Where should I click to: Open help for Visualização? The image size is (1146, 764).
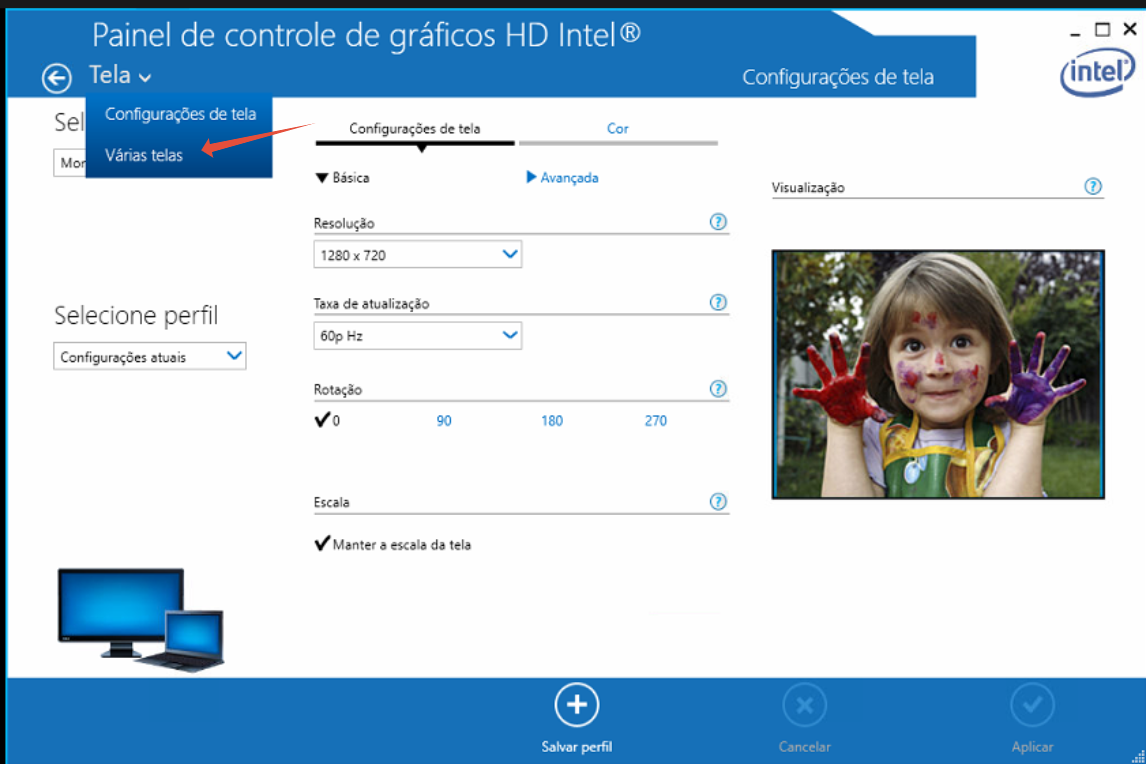(1093, 186)
